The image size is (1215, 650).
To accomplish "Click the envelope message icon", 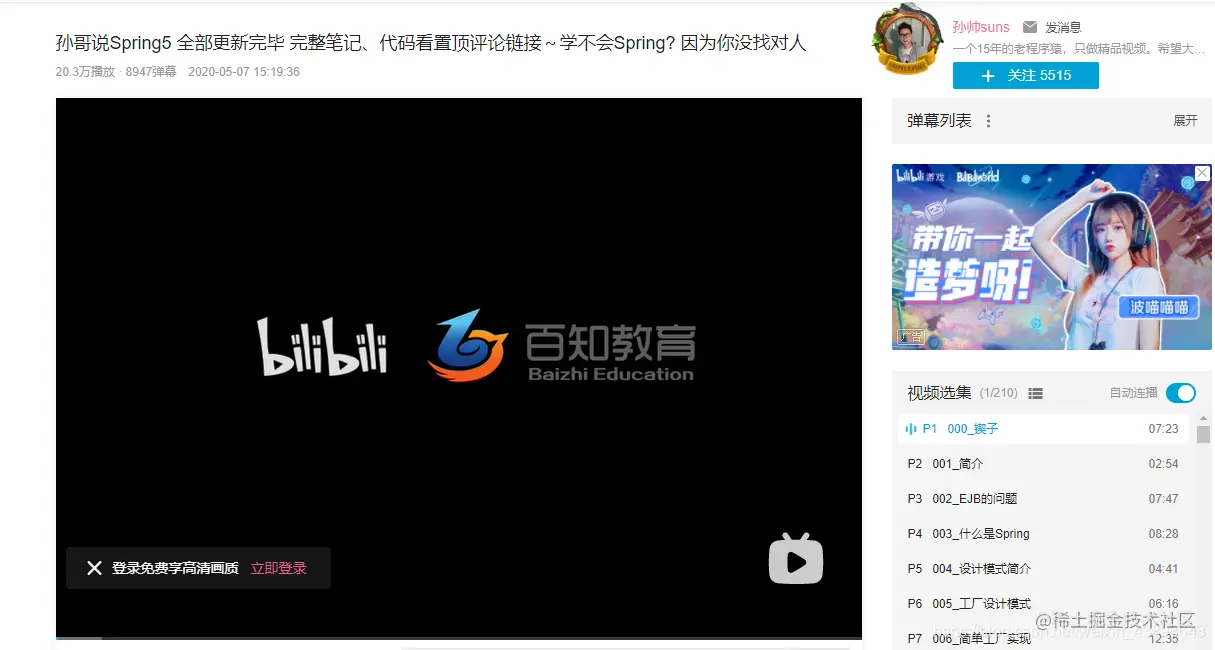I will pyautogui.click(x=1030, y=27).
